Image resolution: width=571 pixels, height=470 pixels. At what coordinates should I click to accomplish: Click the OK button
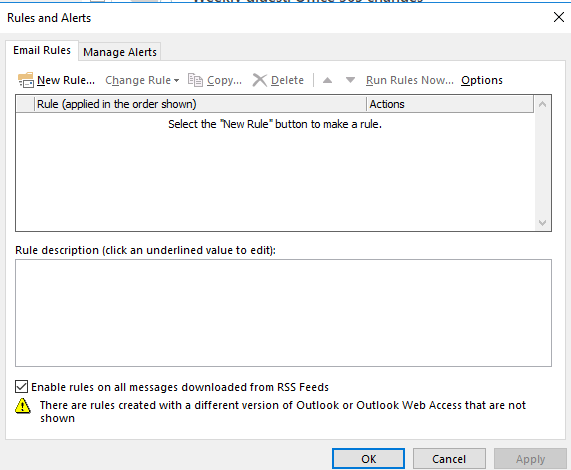click(368, 459)
